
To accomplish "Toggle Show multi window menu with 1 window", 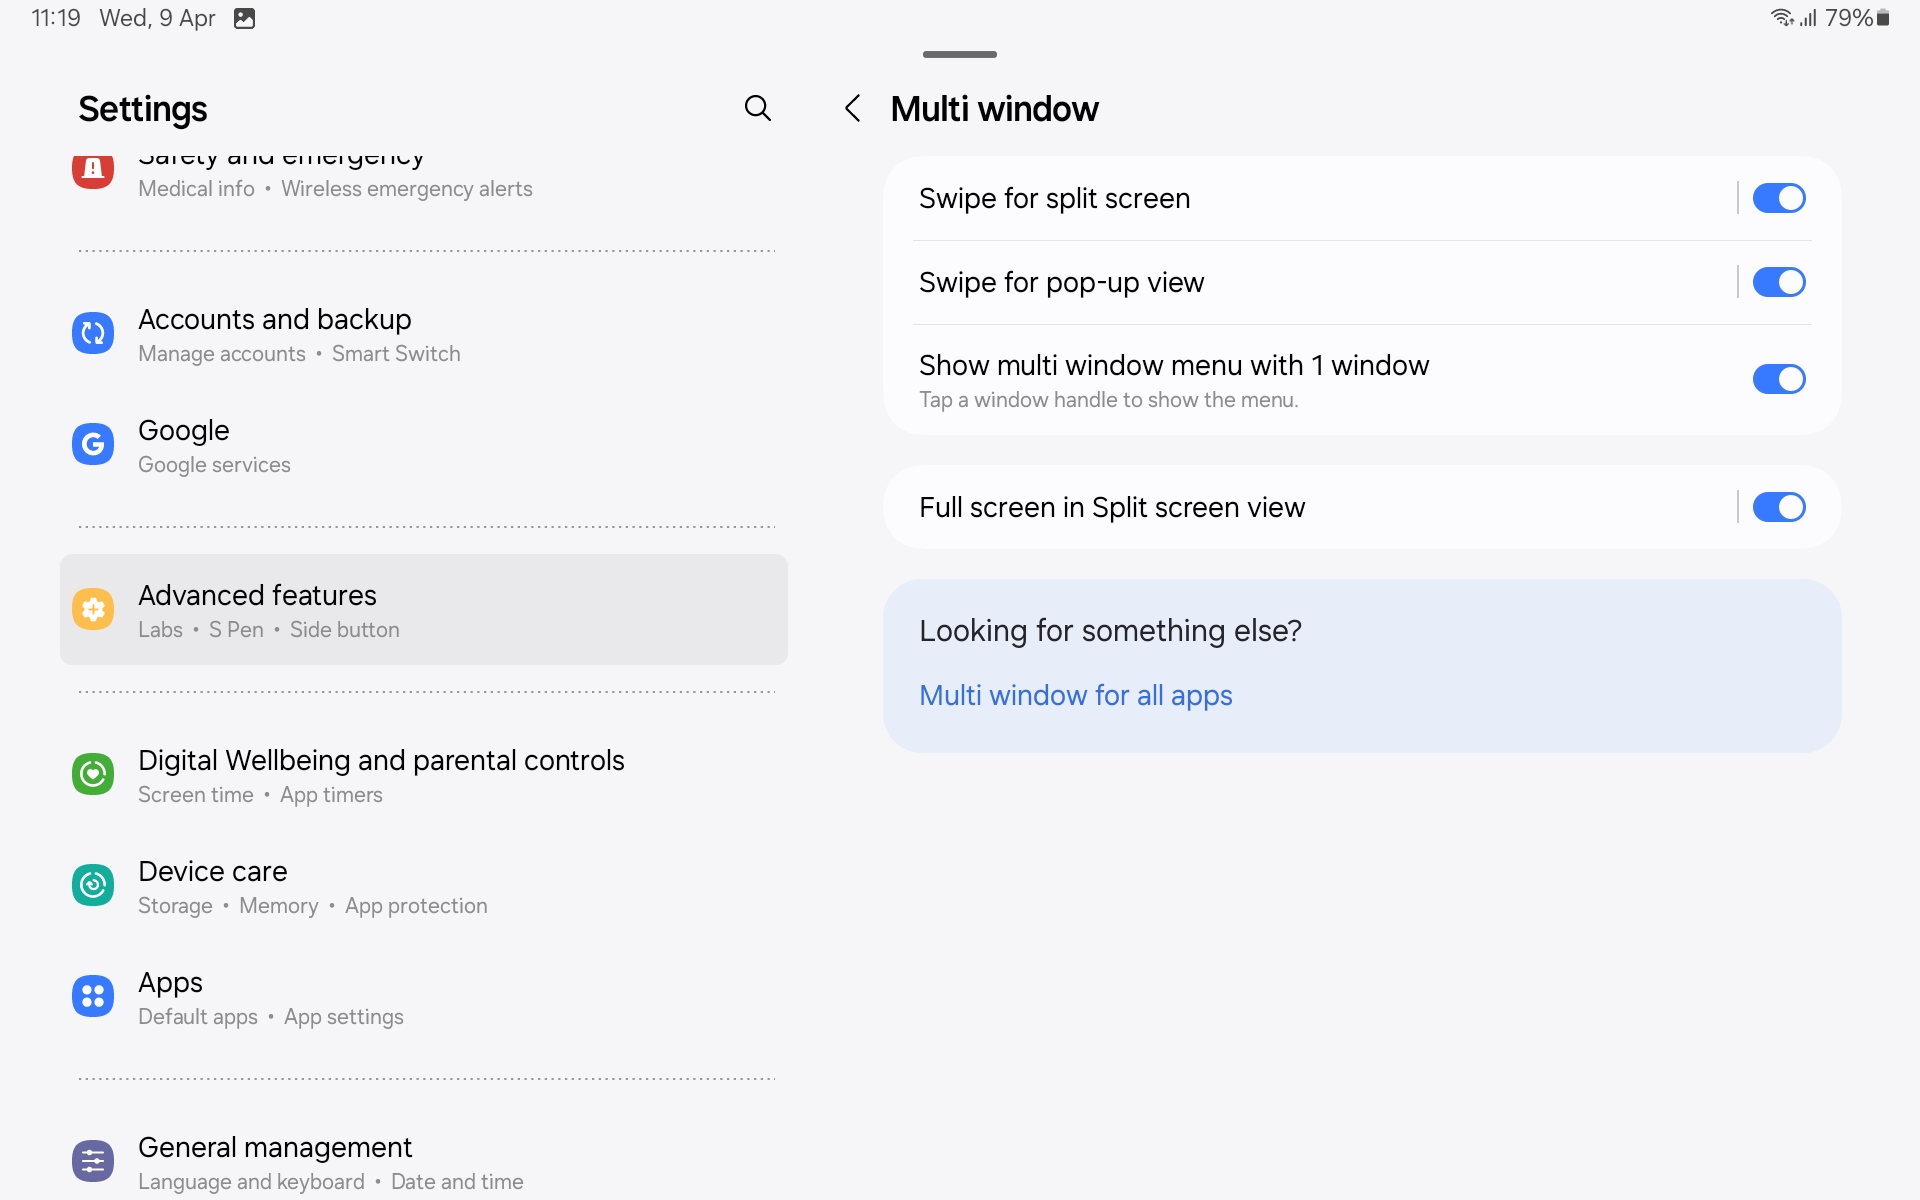I will tap(1778, 379).
